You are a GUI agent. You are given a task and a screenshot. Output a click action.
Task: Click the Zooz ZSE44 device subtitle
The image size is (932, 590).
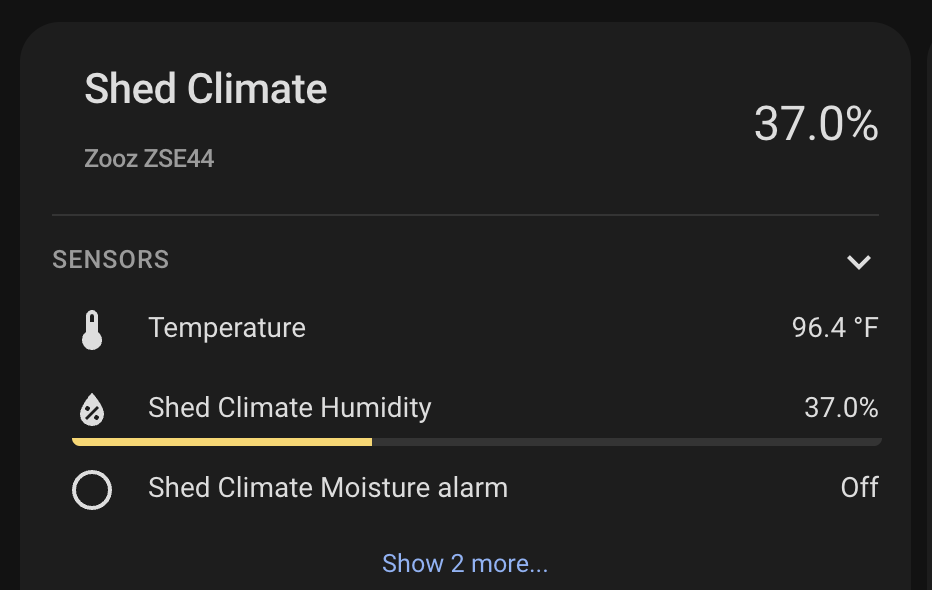pos(149,159)
